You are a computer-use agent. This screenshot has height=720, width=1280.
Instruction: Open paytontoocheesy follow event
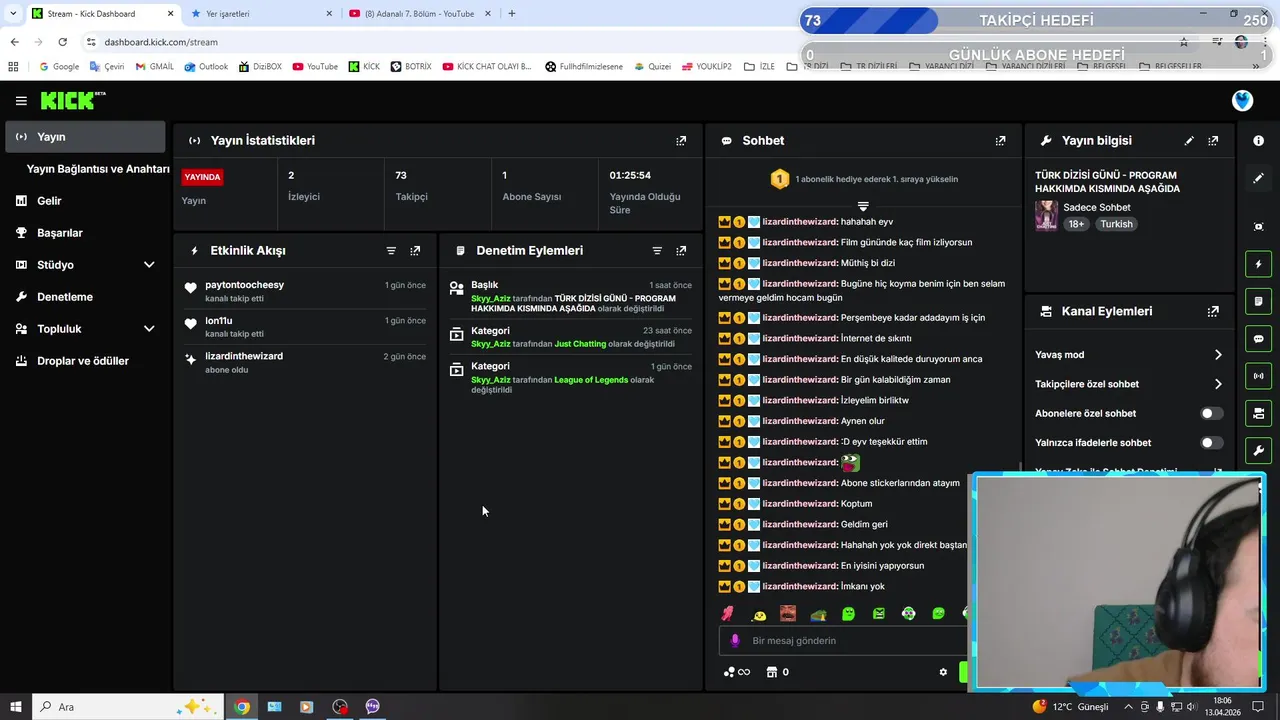[x=307, y=291]
